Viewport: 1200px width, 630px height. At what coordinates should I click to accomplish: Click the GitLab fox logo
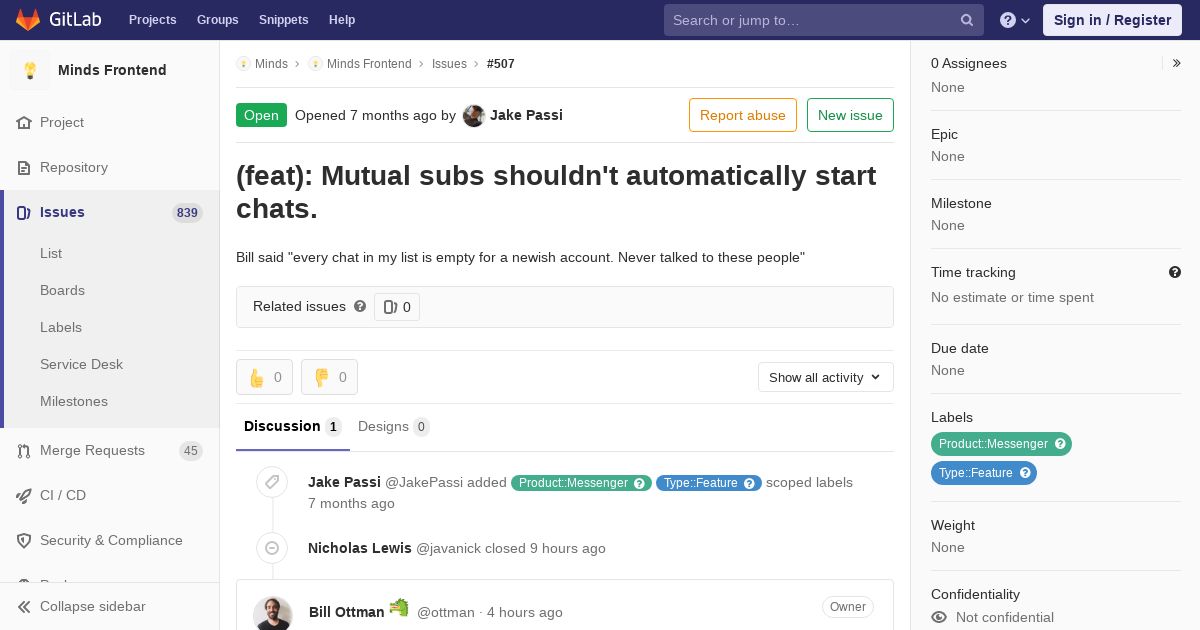click(28, 20)
